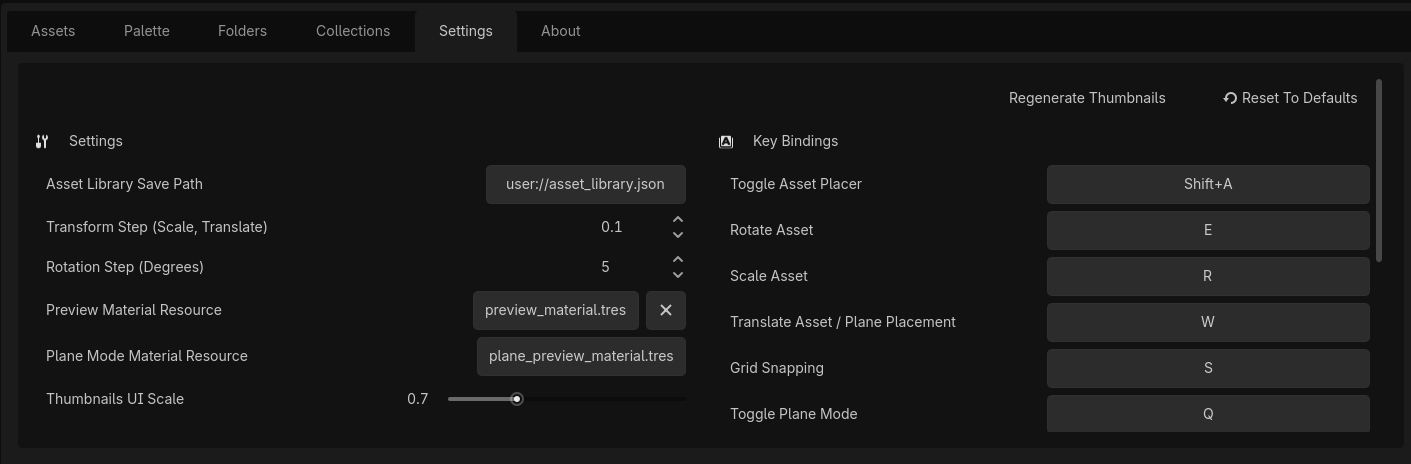Screen dimensions: 1411x464
Task: Open the Assets tab
Action: pos(53,31)
